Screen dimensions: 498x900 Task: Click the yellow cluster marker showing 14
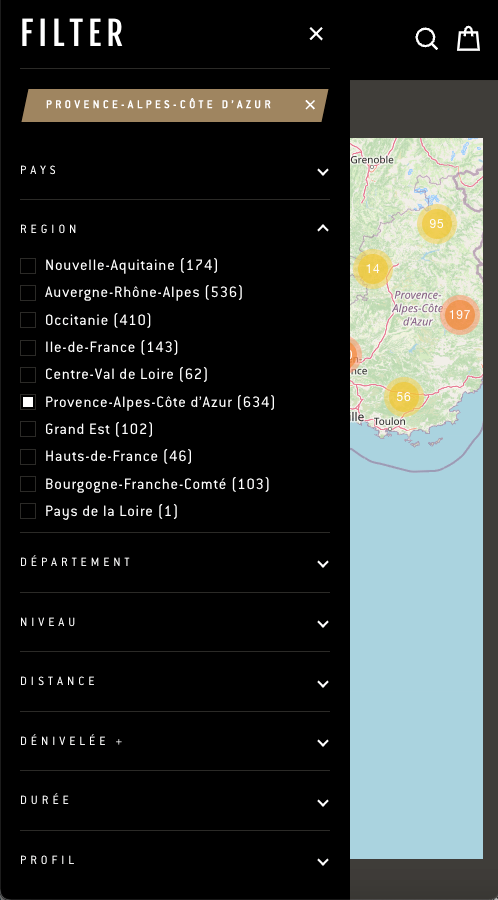pos(372,268)
